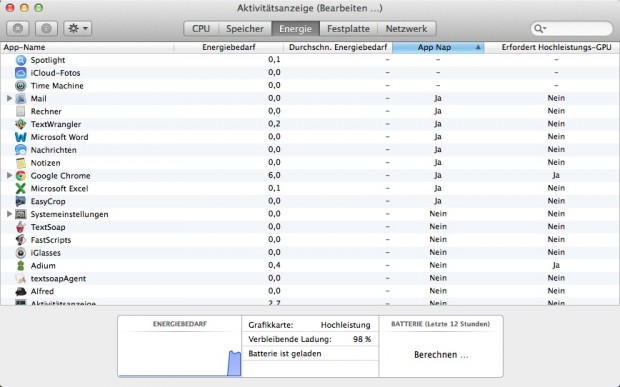Sort by Erfordert Hochleistungs-GPU column
620x387 pixels.
(x=552, y=47)
